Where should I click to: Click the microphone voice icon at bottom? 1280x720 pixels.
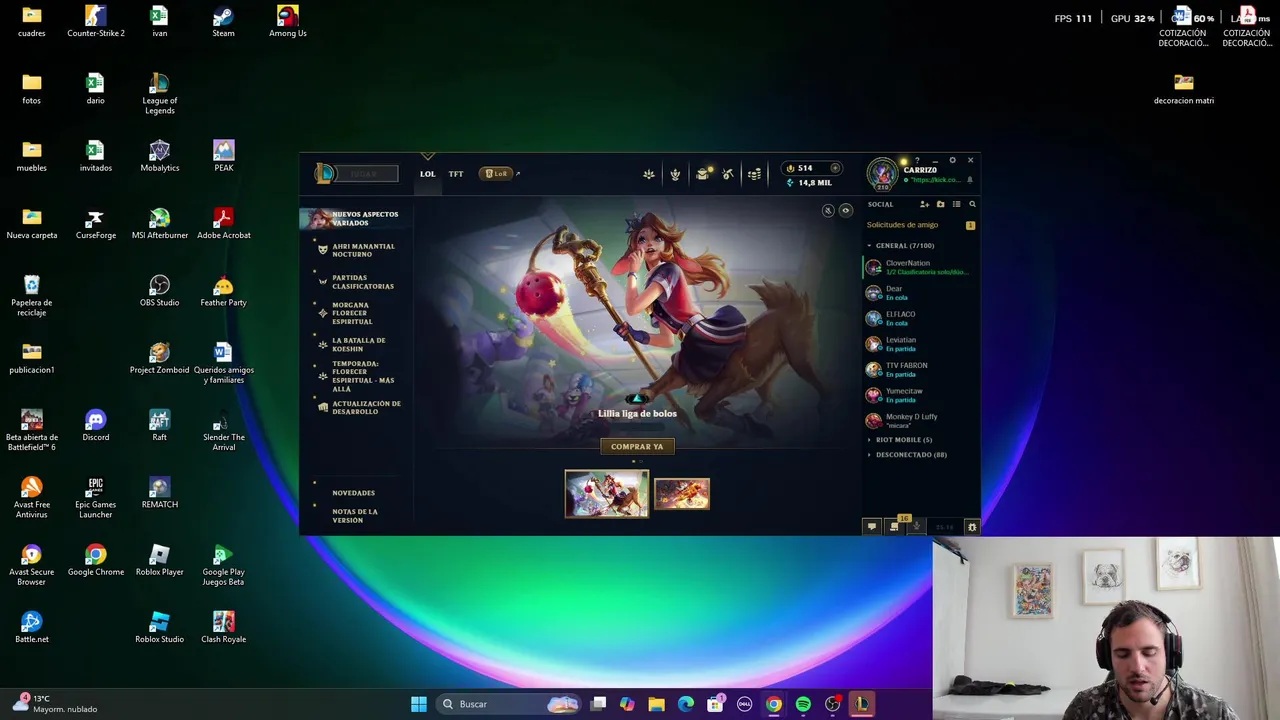[x=917, y=526]
